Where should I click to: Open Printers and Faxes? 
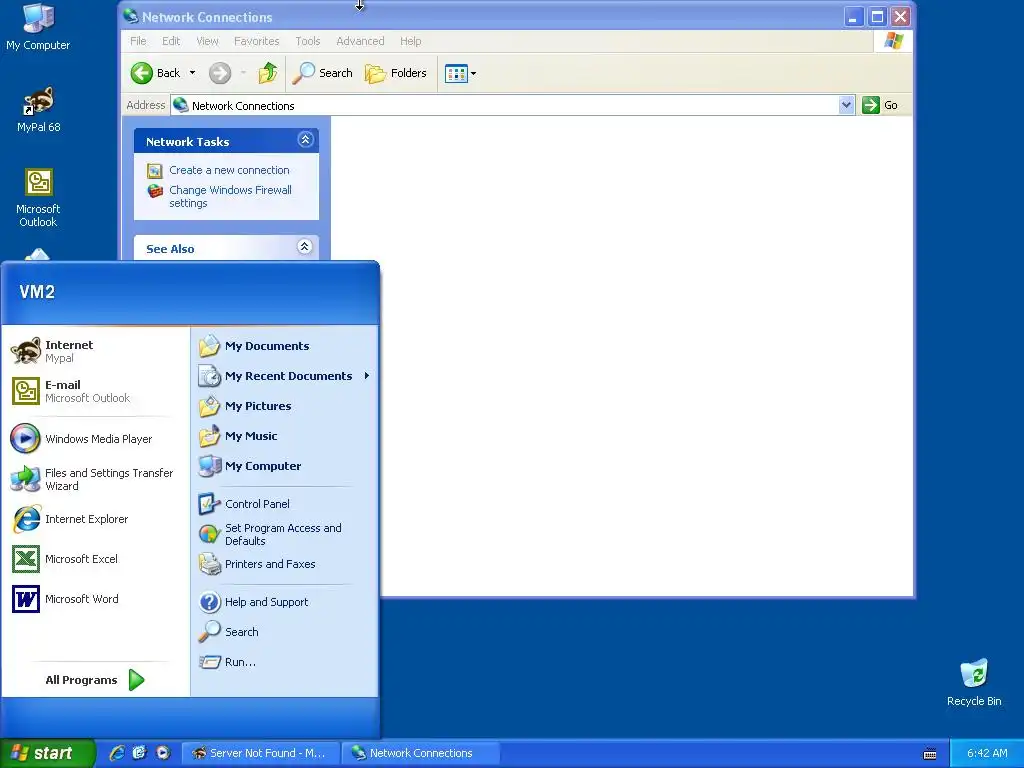(284, 564)
